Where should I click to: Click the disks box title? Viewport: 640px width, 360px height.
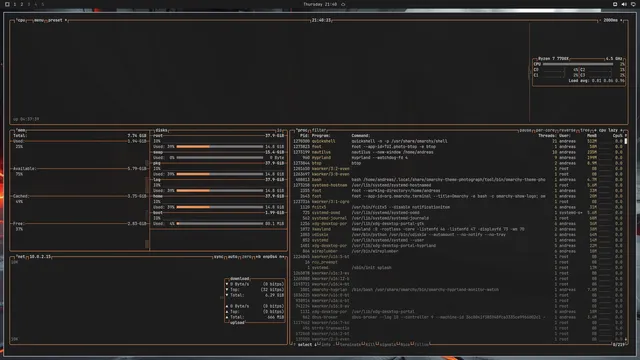click(x=161, y=130)
